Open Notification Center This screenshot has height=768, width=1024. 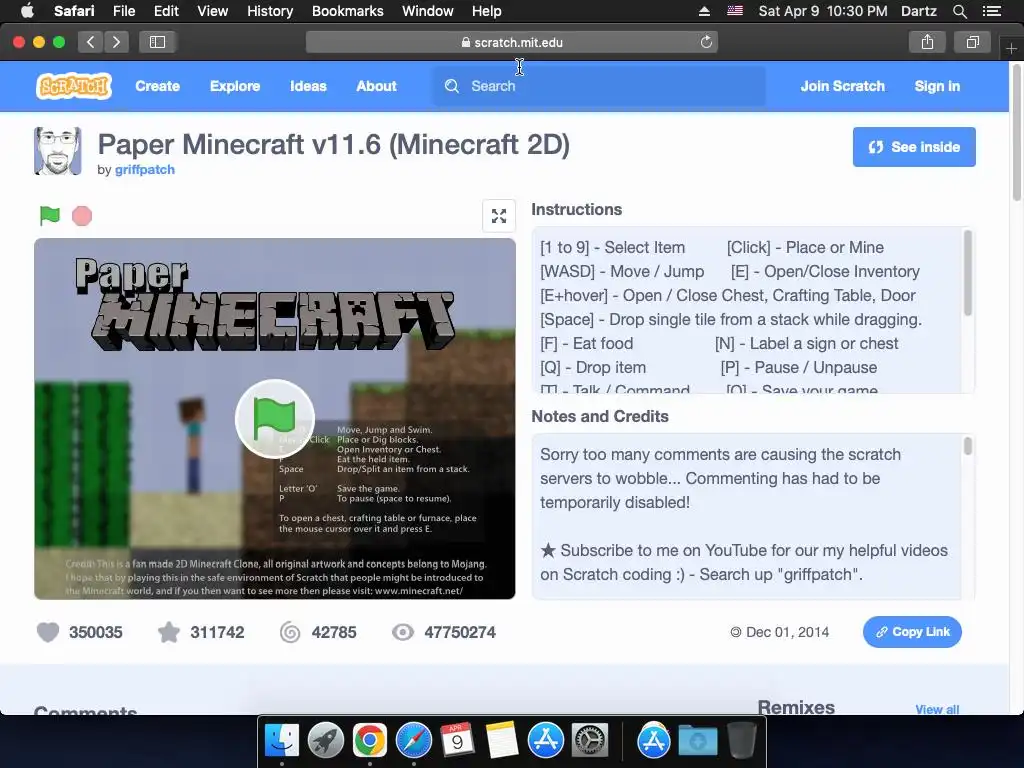[x=992, y=11]
